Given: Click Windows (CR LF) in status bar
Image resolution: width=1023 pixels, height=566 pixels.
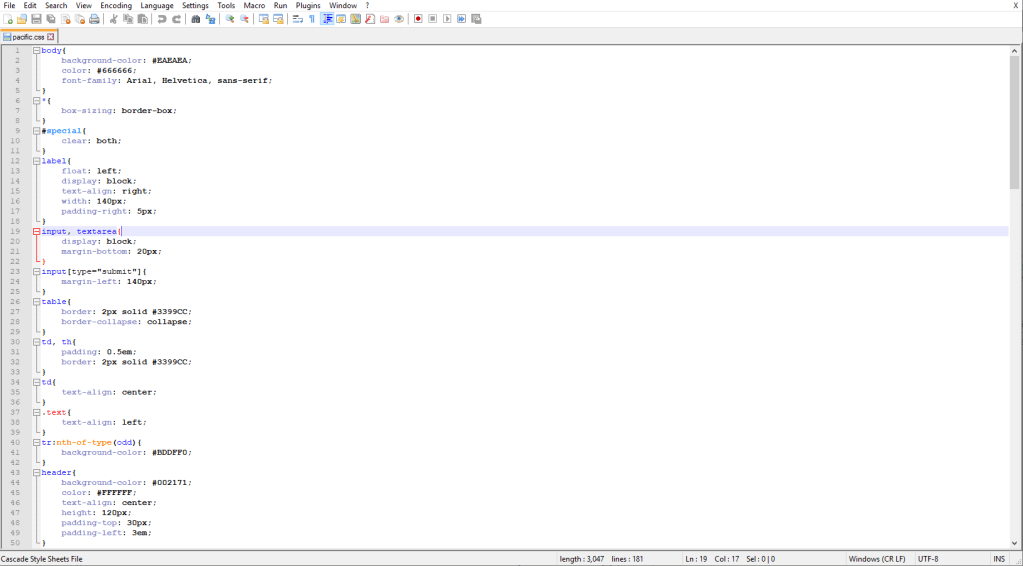Looking at the screenshot, I should tap(879, 558).
